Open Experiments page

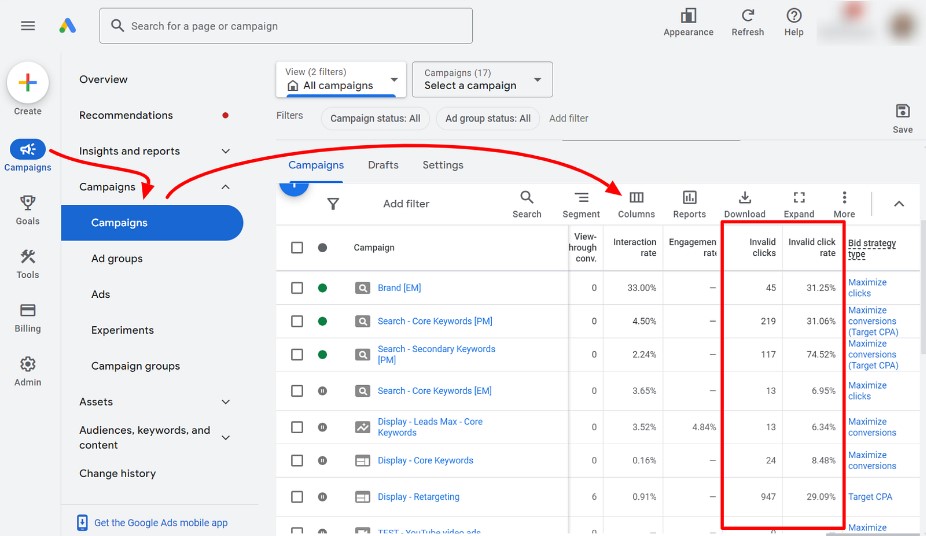pos(122,330)
